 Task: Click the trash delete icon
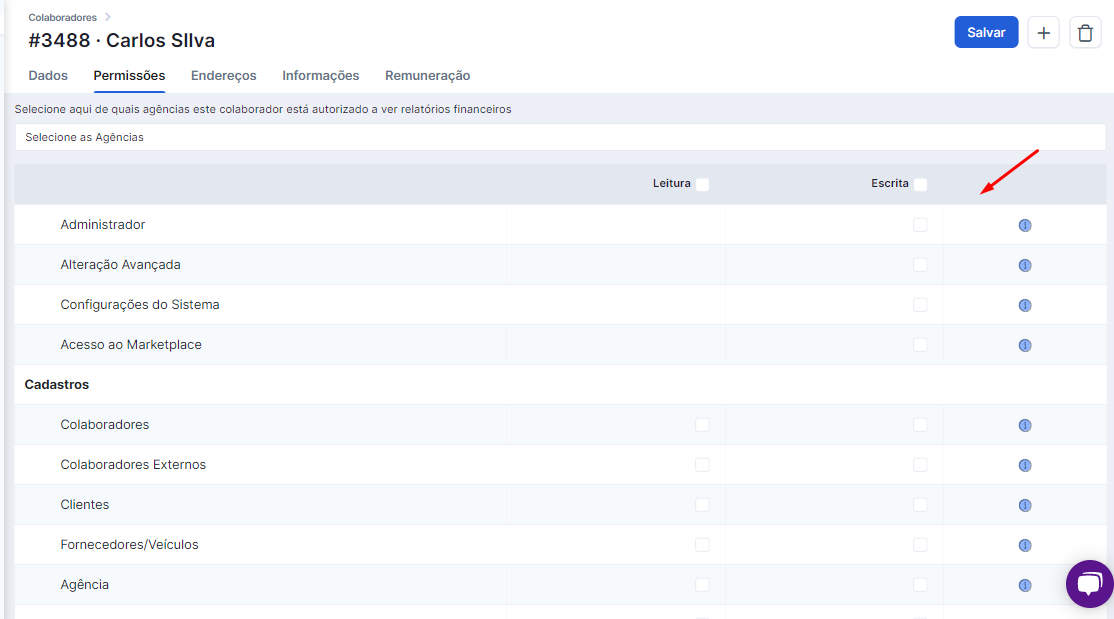1085,33
